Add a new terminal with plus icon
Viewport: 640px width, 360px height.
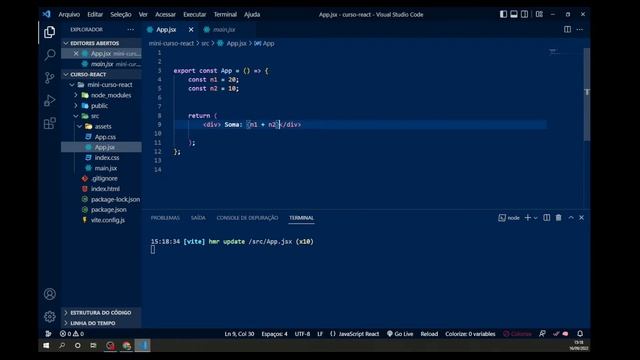(x=527, y=218)
